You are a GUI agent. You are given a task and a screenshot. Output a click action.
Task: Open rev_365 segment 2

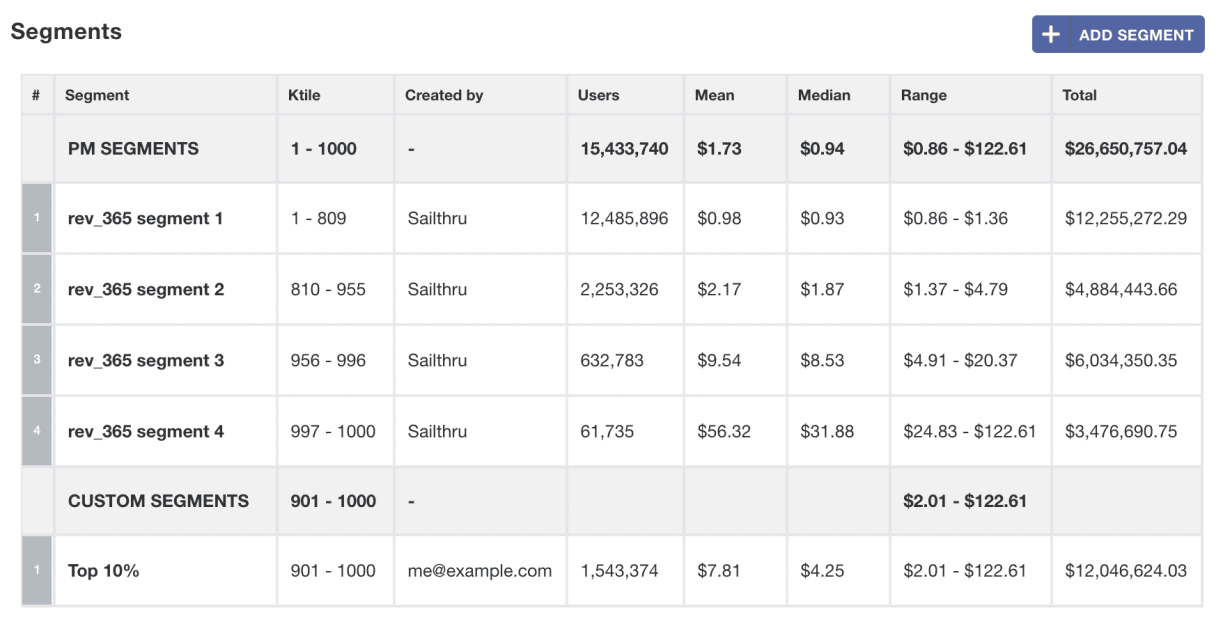pyautogui.click(x=146, y=289)
